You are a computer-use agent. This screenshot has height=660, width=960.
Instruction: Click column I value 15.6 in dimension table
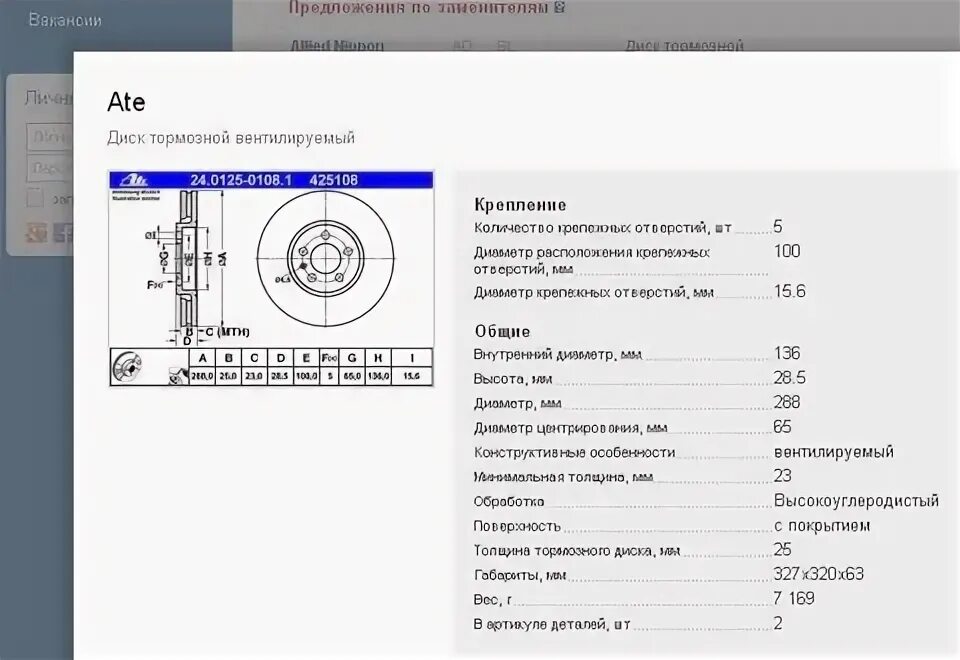[412, 376]
